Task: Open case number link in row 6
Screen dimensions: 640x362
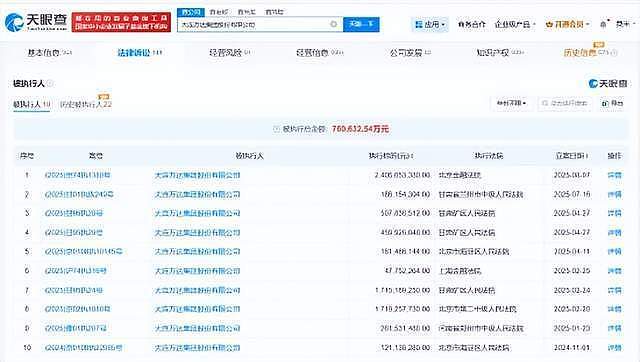Action: click(x=76, y=271)
